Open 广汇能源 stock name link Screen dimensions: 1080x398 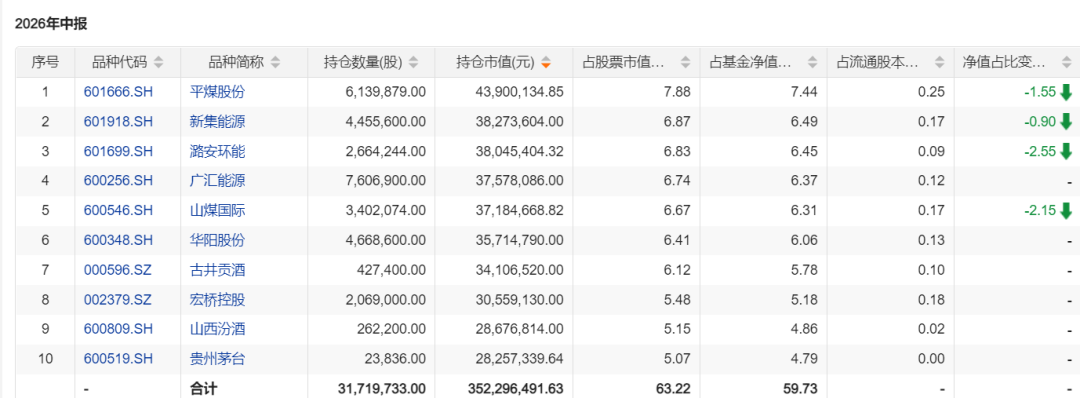click(217, 181)
